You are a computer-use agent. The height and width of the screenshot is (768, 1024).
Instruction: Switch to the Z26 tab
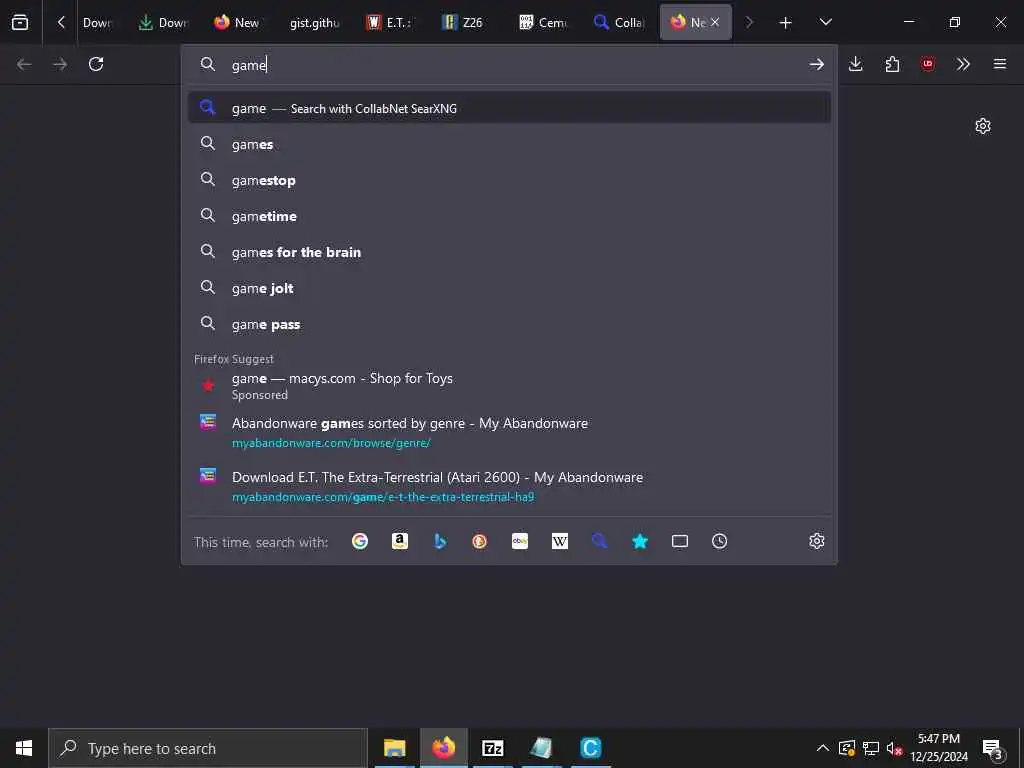point(466,22)
